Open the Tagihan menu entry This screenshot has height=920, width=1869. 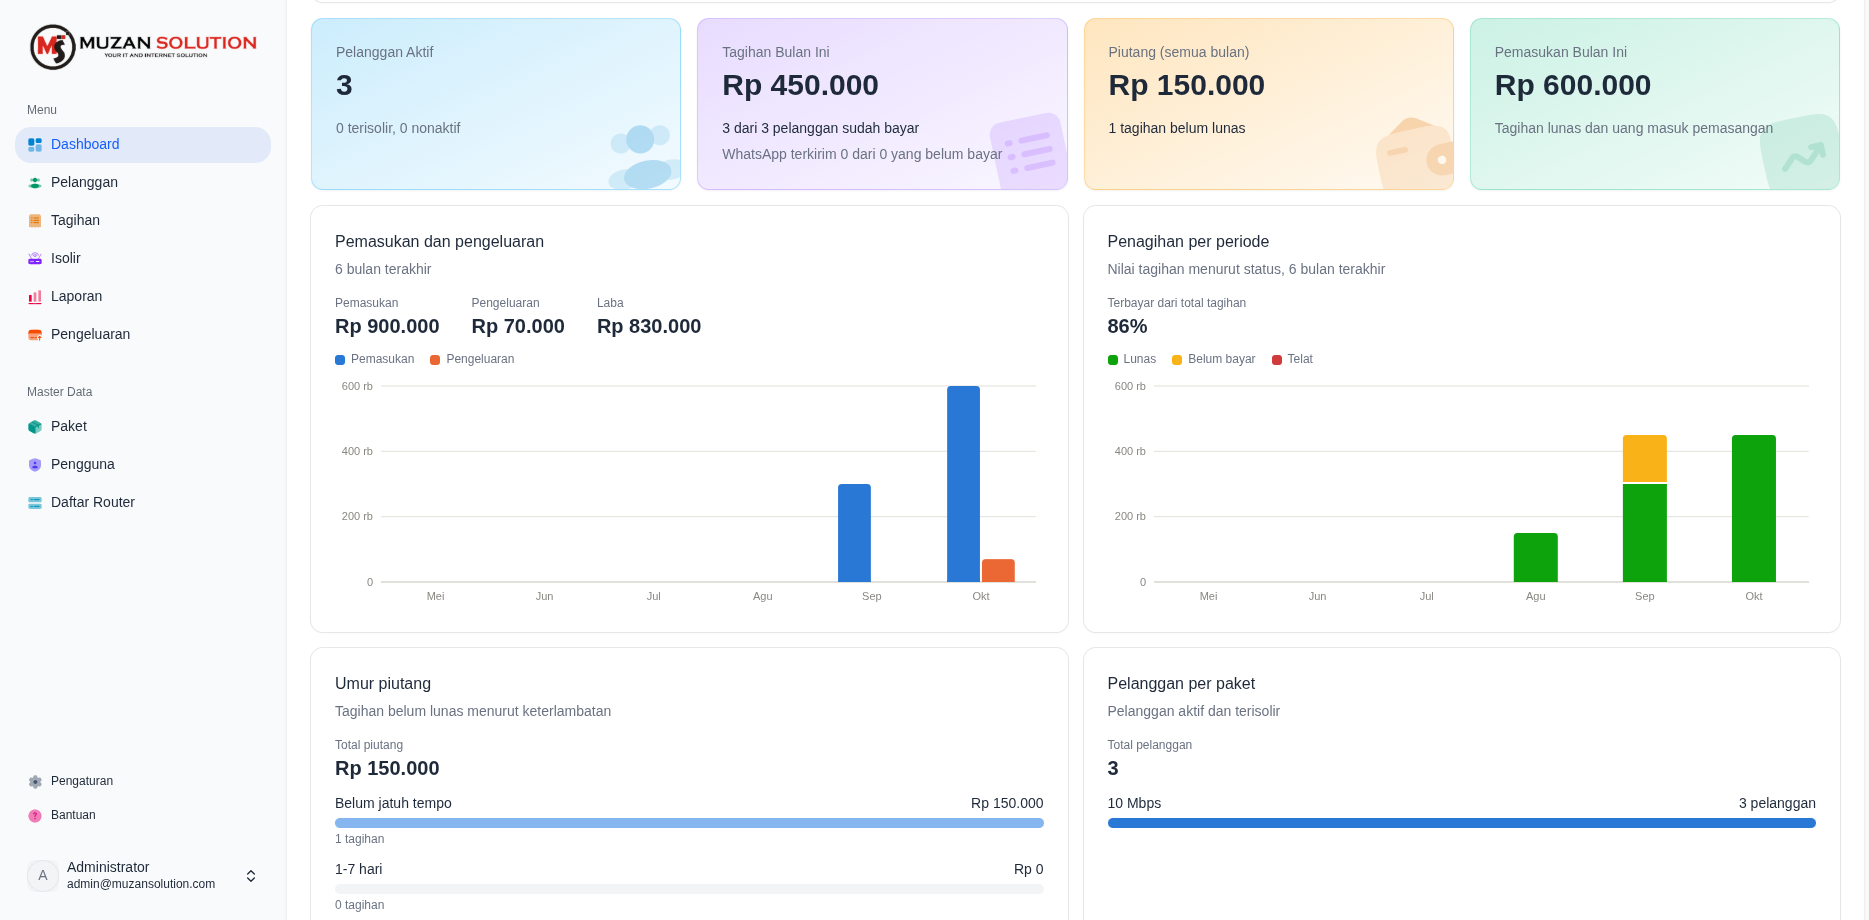[143, 221]
